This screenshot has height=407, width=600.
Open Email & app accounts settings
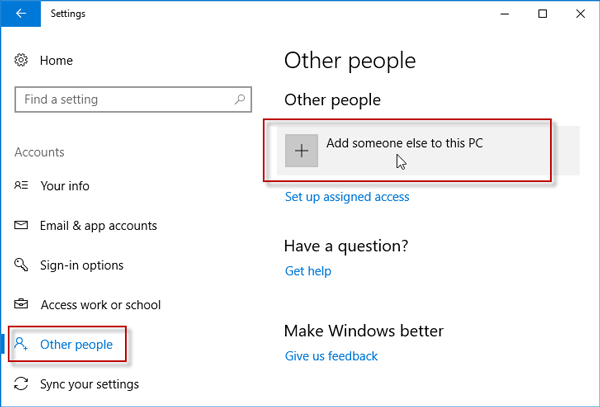tap(98, 226)
